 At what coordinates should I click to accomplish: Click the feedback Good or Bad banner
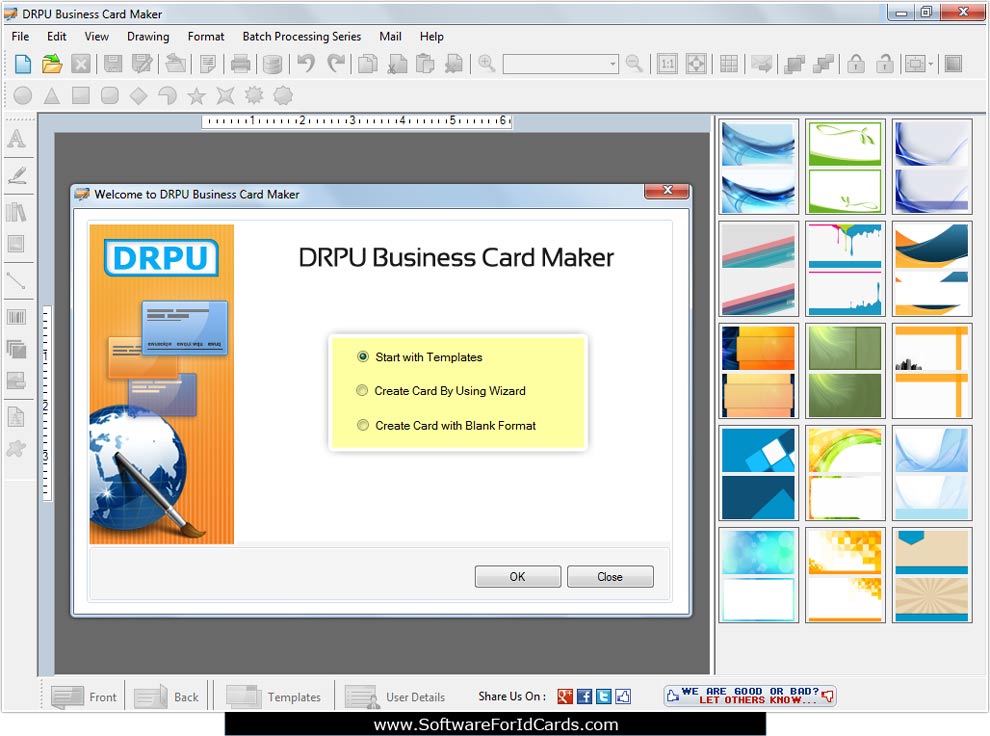[750, 696]
